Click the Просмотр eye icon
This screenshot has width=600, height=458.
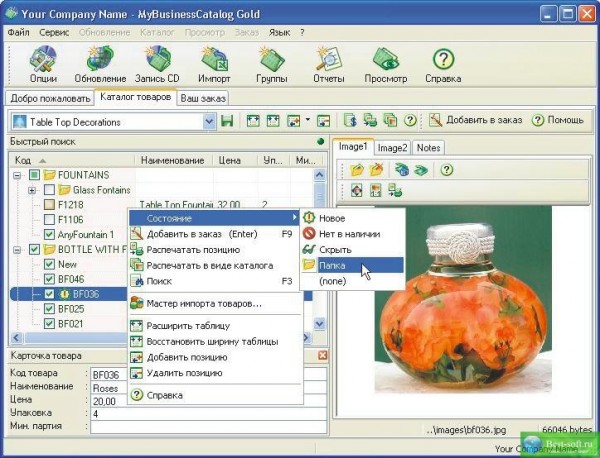[386, 64]
